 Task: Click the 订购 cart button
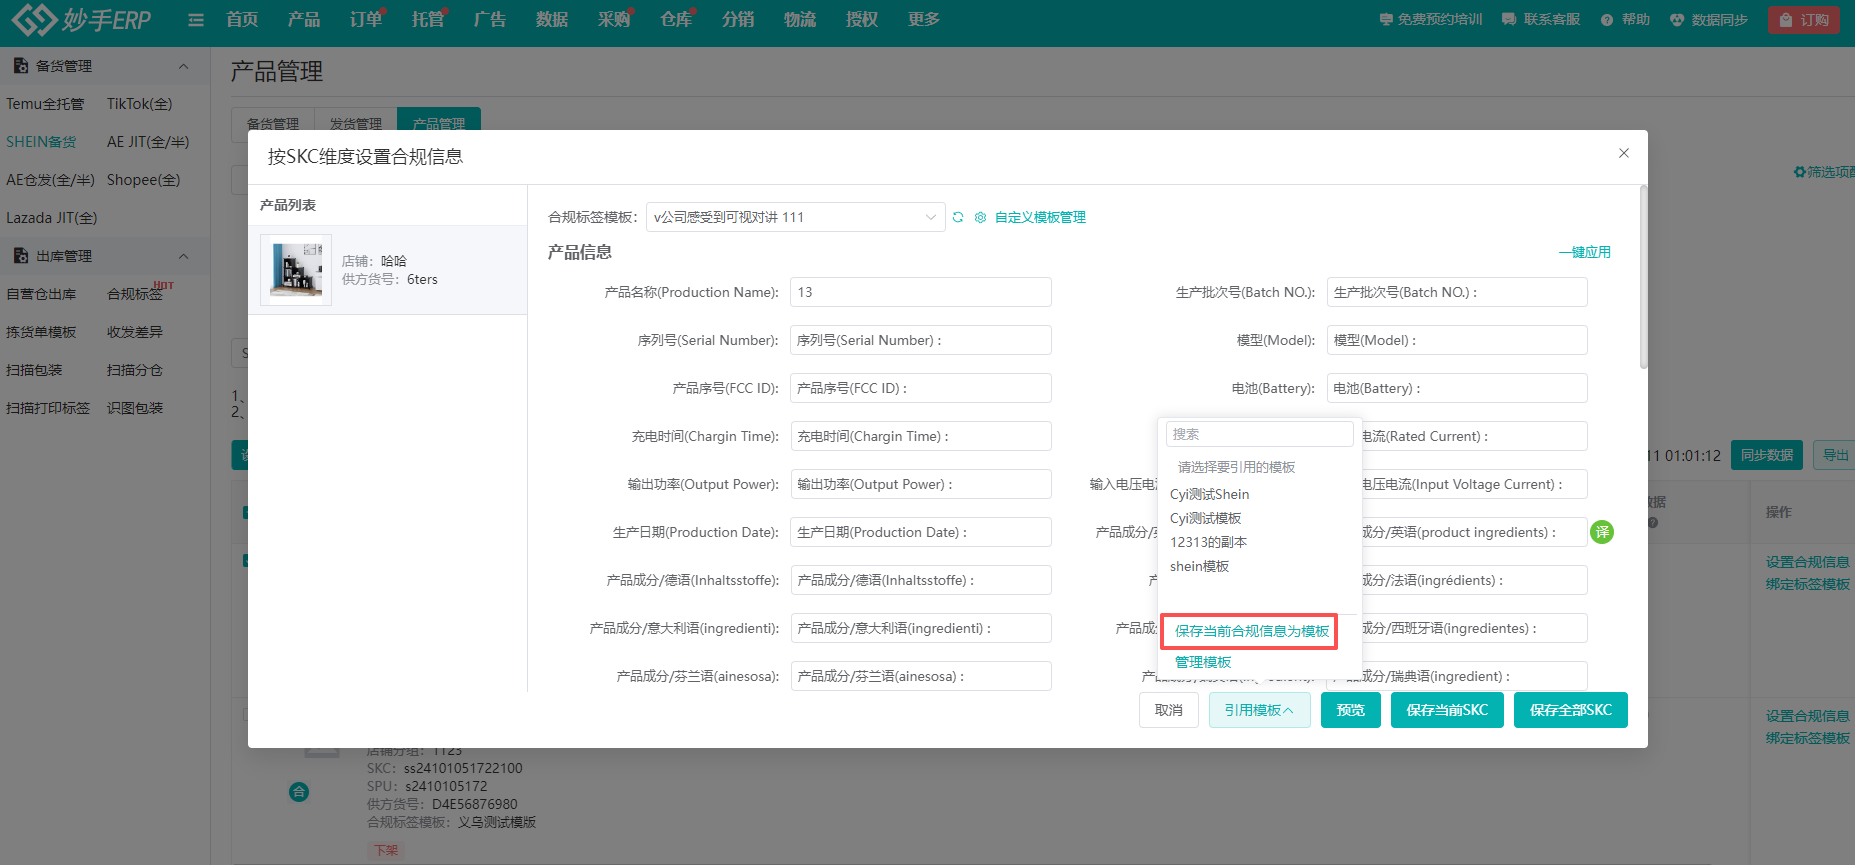pos(1803,20)
